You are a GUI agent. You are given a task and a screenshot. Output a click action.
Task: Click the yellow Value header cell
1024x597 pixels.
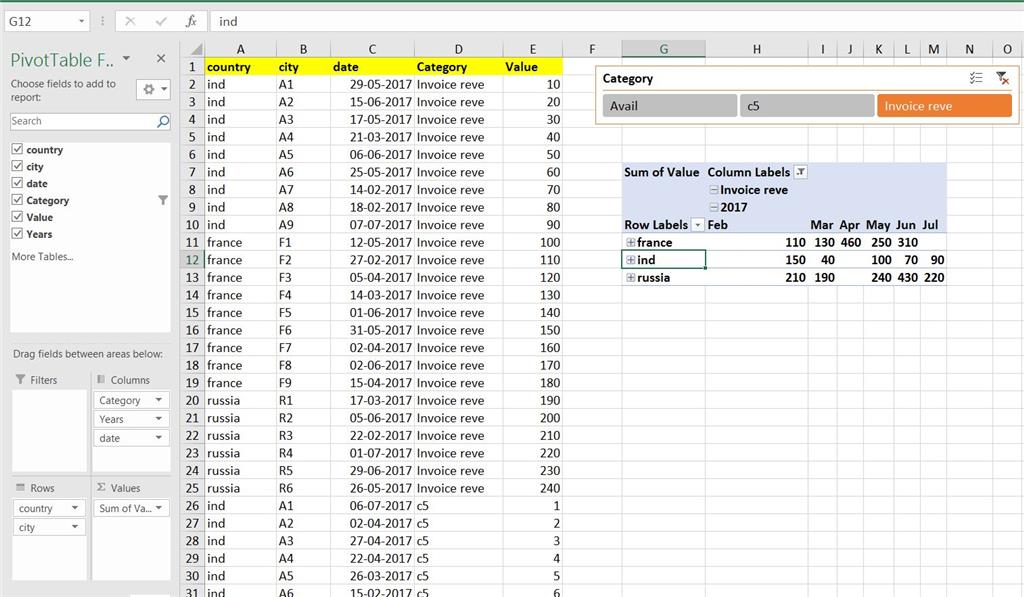coord(533,67)
